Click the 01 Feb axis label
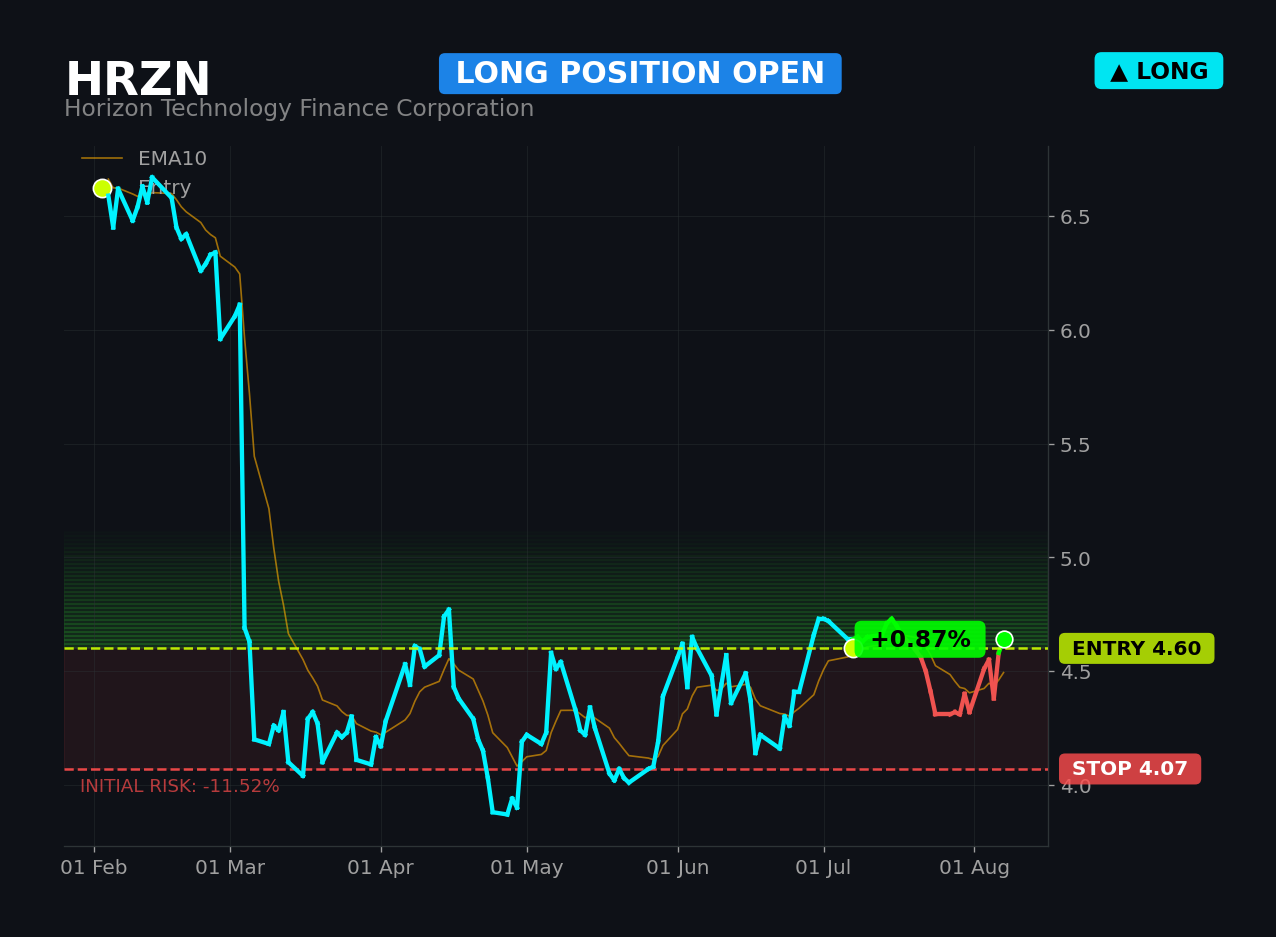Image resolution: width=1276 pixels, height=937 pixels. tap(94, 868)
